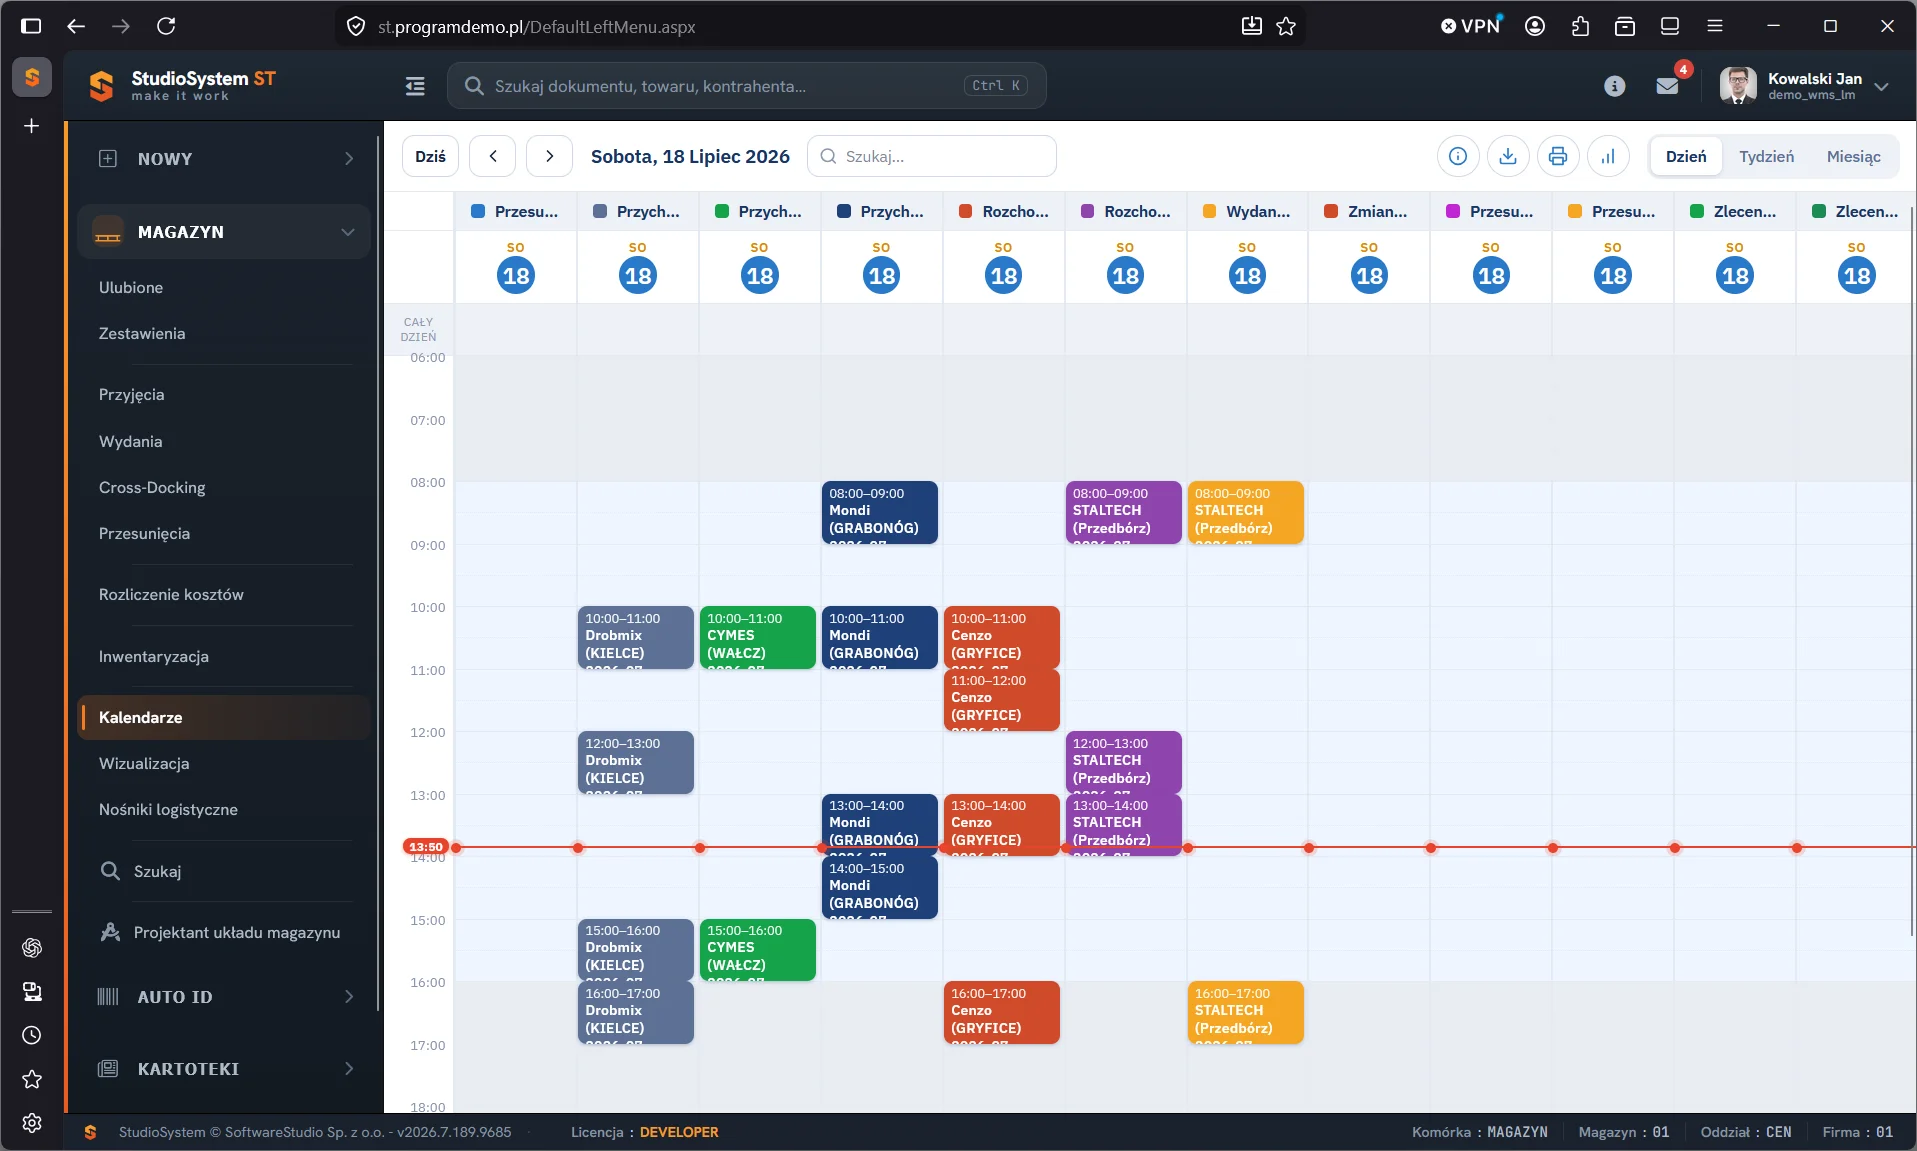Expand the KARTOTEKI menu section
The image size is (1917, 1151).
[x=224, y=1069]
